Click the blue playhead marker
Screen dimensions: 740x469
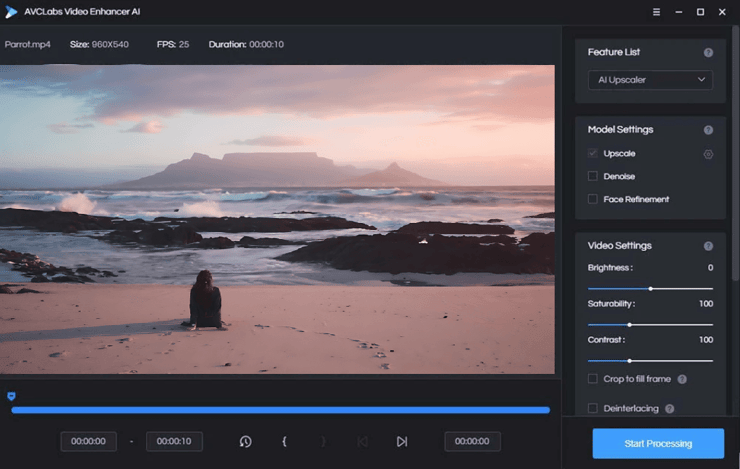coord(11,396)
